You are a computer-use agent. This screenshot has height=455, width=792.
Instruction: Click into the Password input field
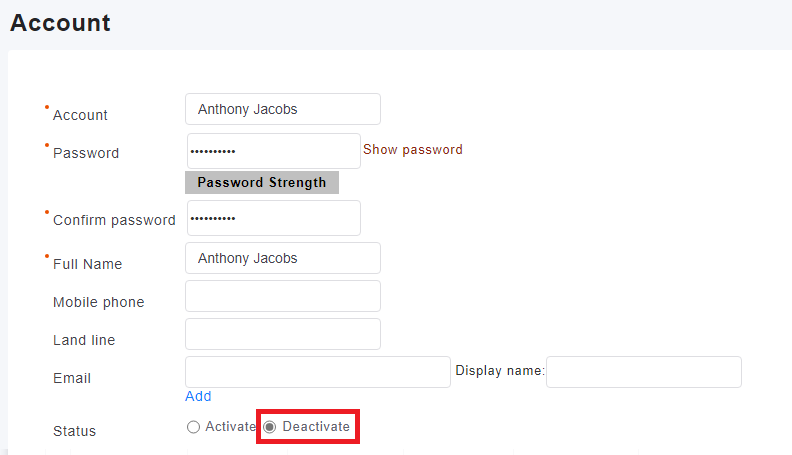(273, 151)
